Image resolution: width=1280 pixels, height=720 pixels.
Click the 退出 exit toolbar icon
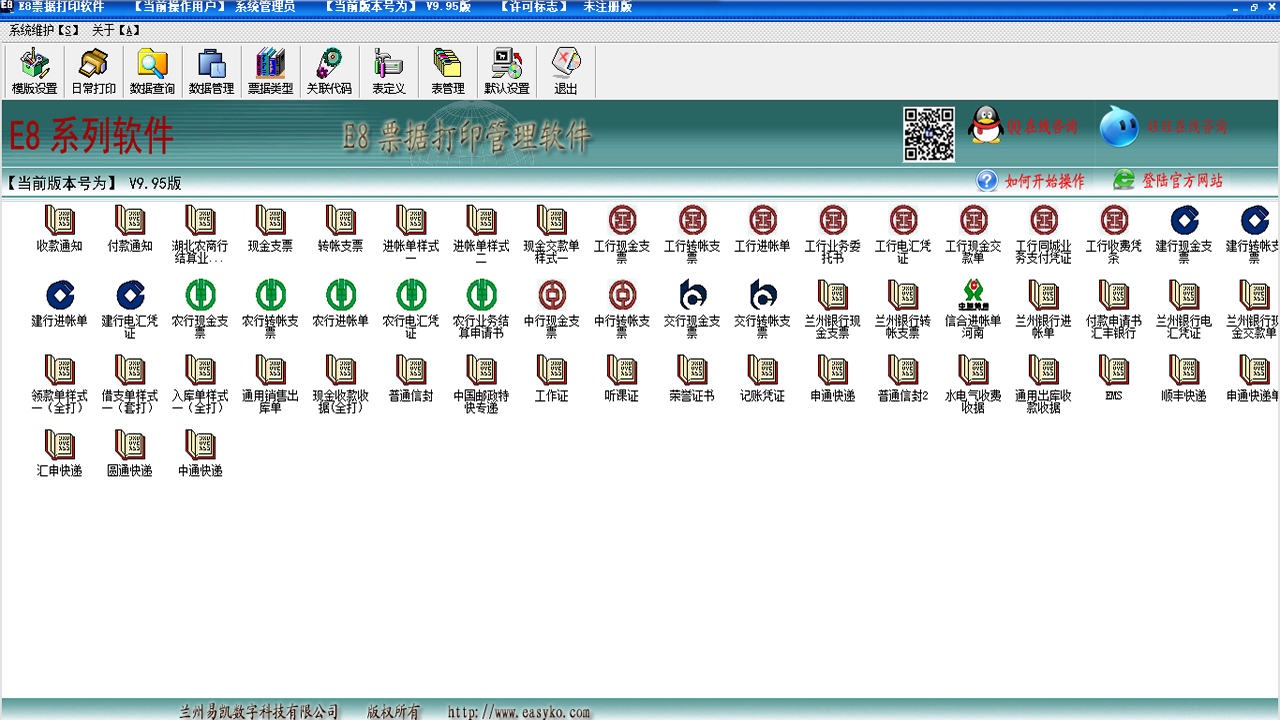click(x=566, y=71)
